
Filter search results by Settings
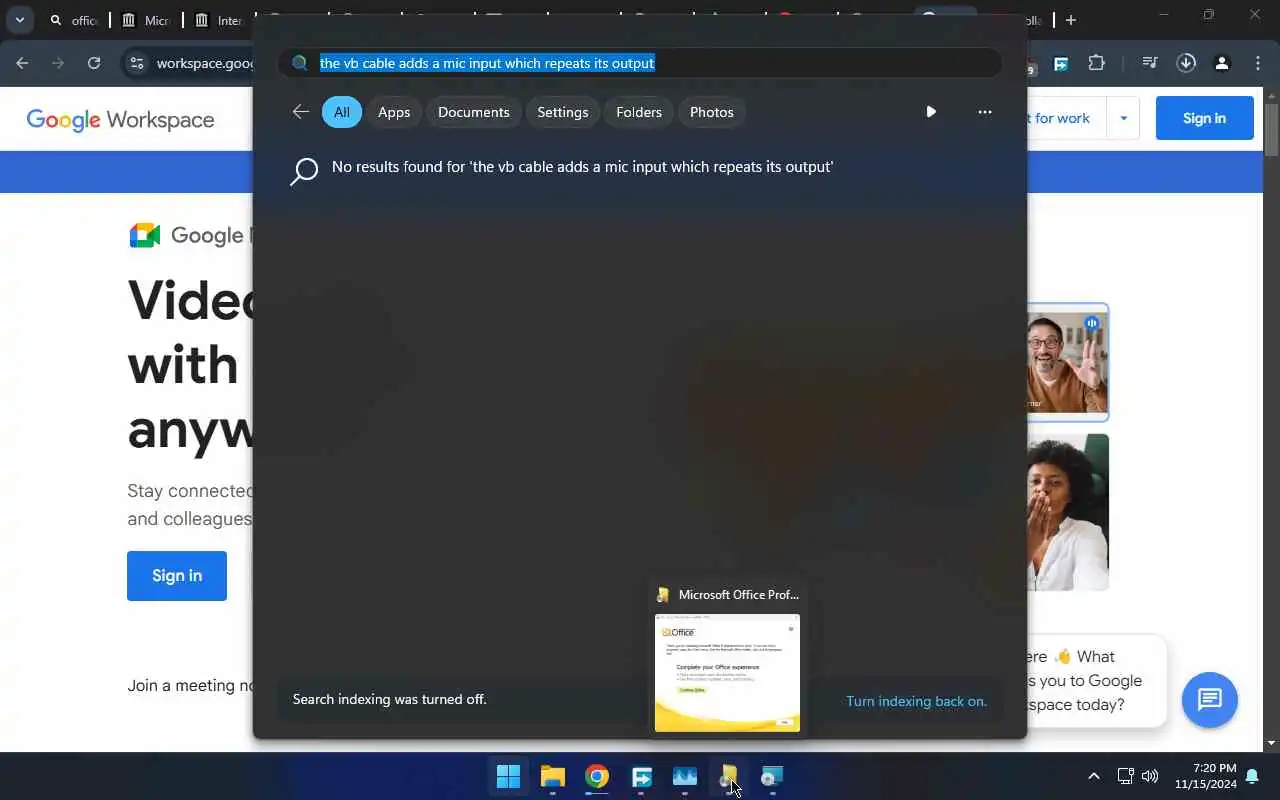pyautogui.click(x=563, y=112)
